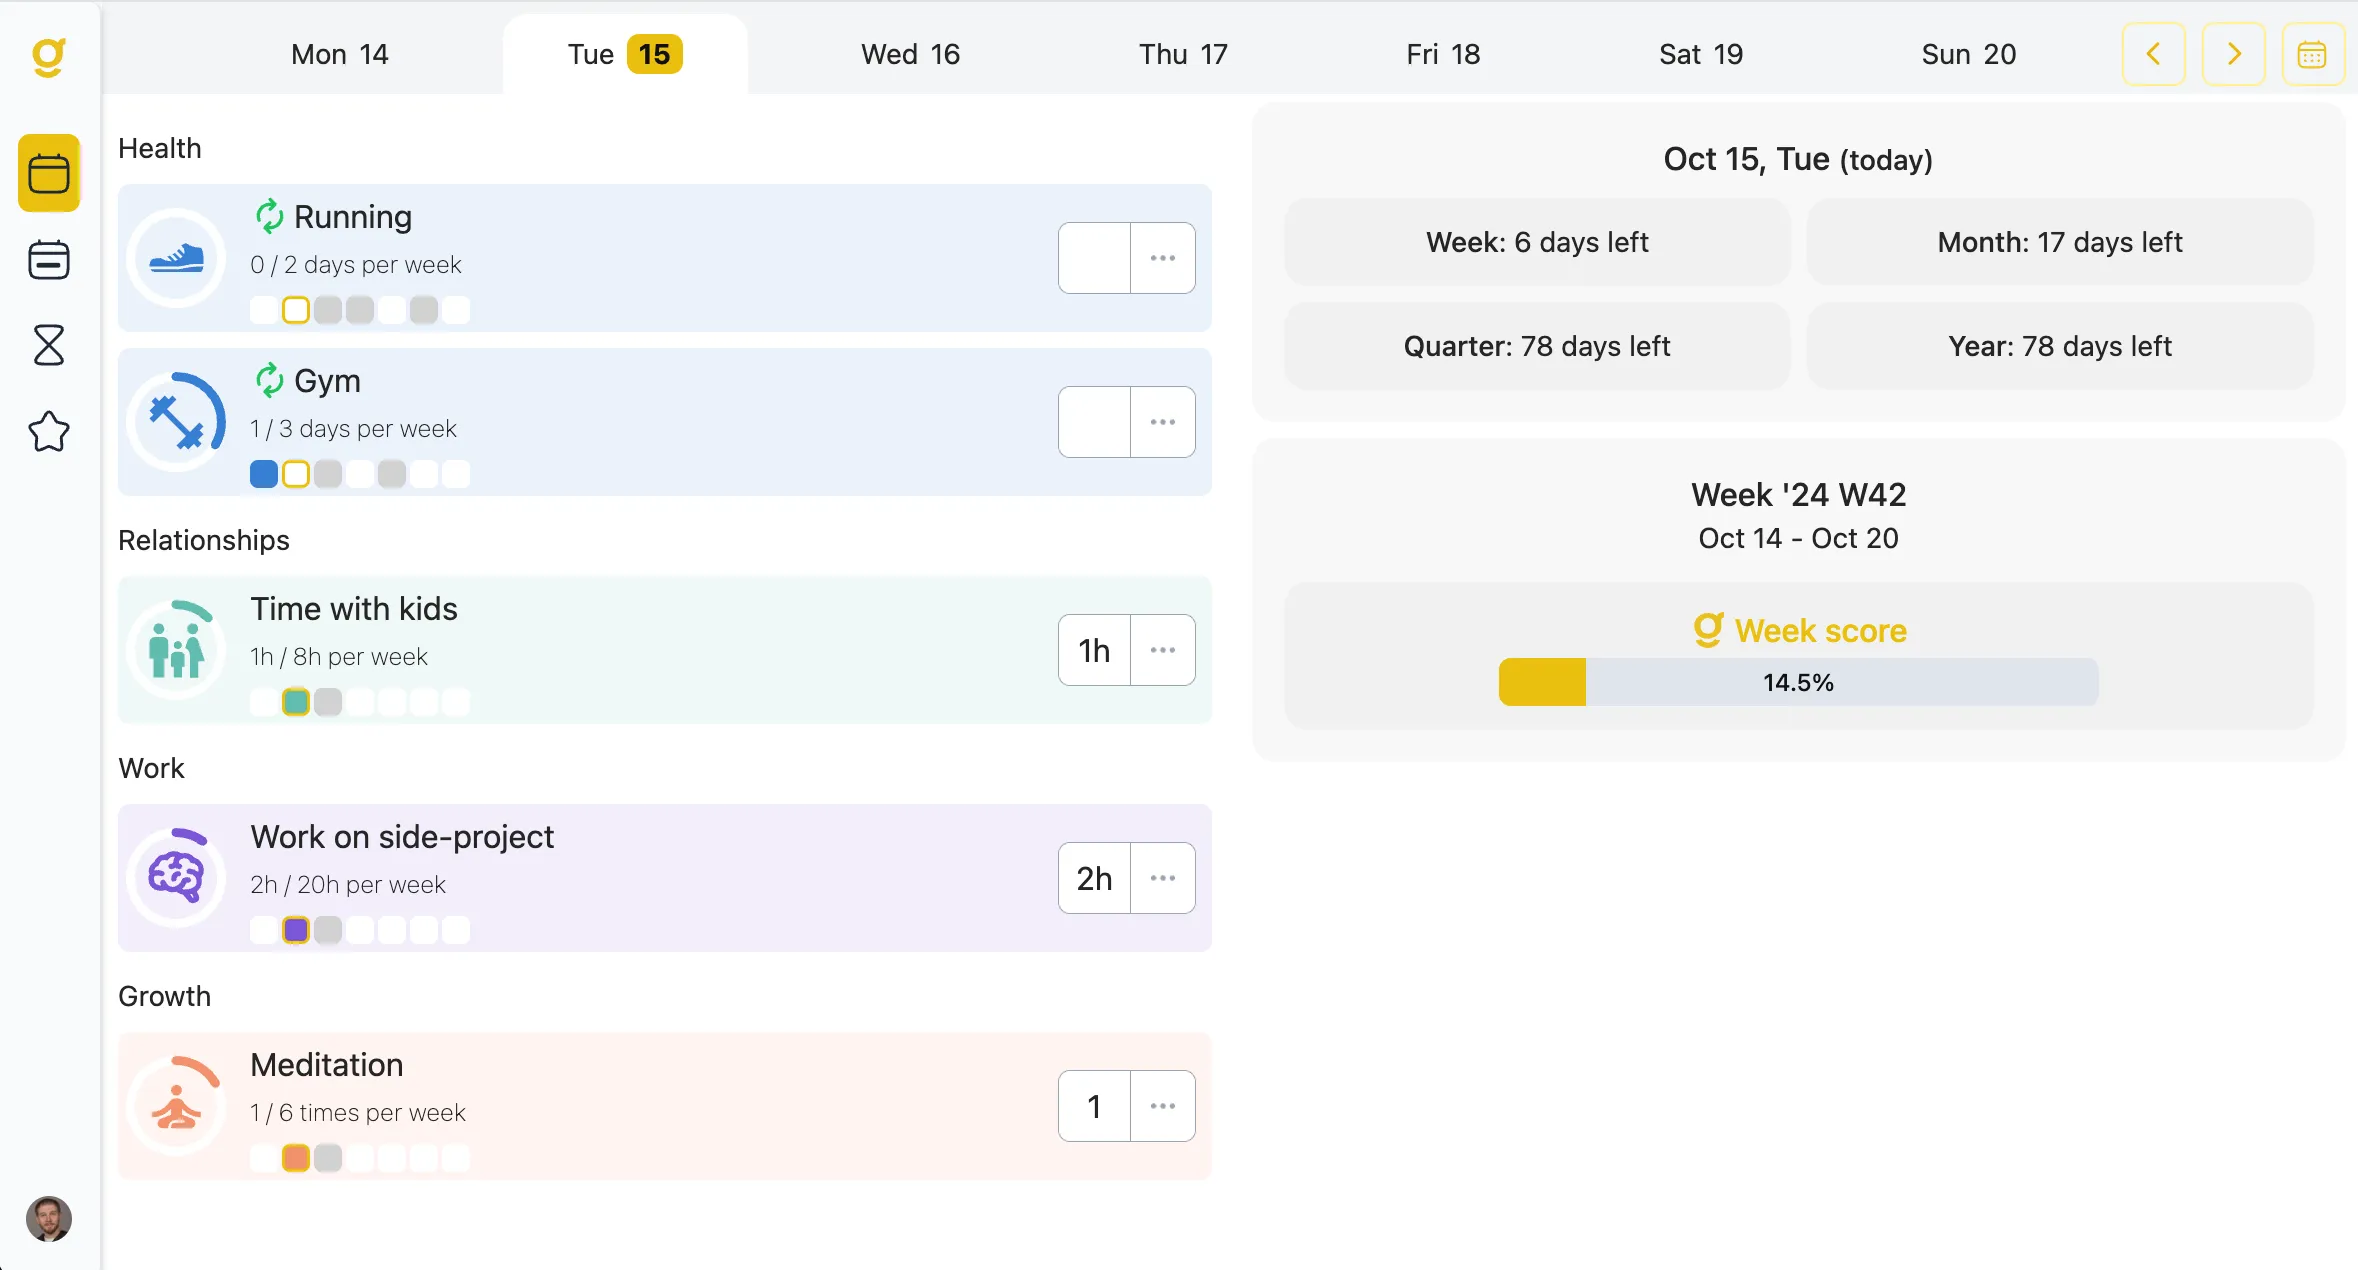The width and height of the screenshot is (2358, 1270).
Task: Click the Gym dumbbell habit icon
Action: tap(176, 421)
